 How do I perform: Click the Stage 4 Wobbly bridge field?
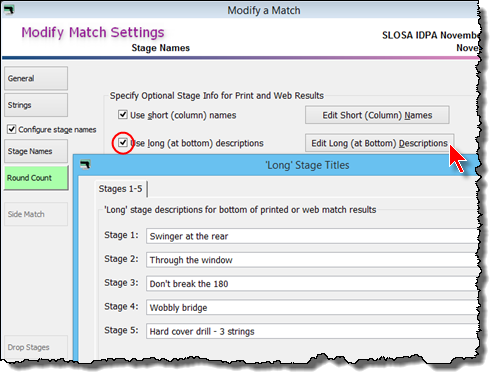(x=312, y=307)
